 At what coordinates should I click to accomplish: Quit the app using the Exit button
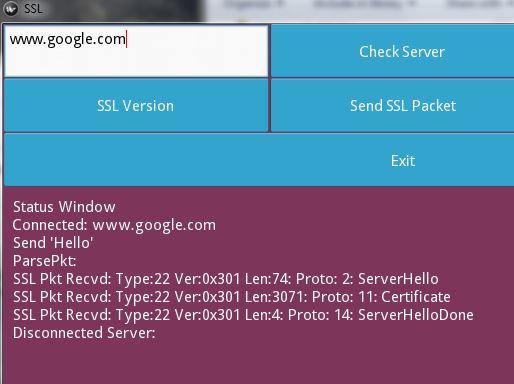[x=259, y=160]
